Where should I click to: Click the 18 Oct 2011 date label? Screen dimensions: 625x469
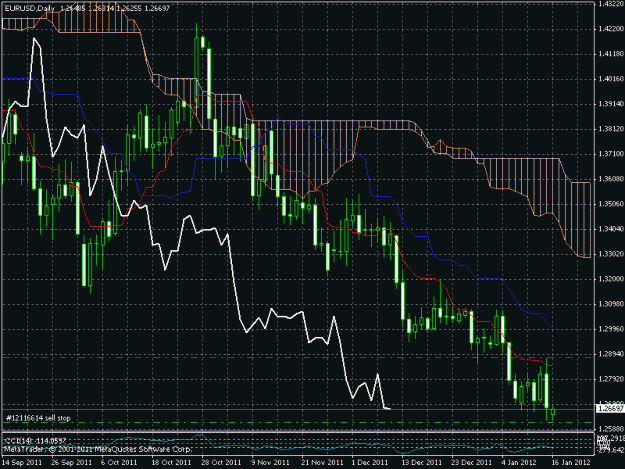(x=171, y=463)
